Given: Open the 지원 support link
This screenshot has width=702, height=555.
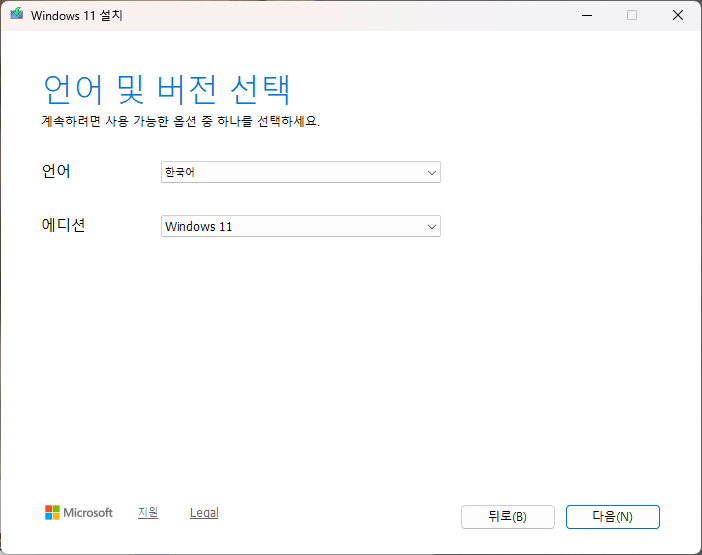Looking at the screenshot, I should (x=148, y=512).
